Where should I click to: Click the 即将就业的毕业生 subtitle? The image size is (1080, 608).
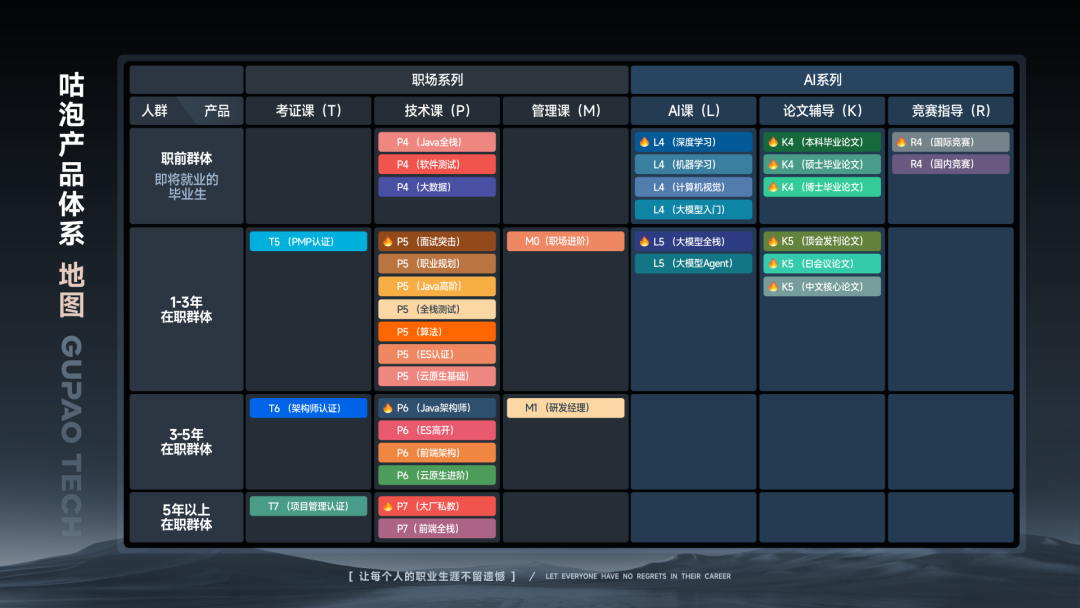tap(187, 187)
